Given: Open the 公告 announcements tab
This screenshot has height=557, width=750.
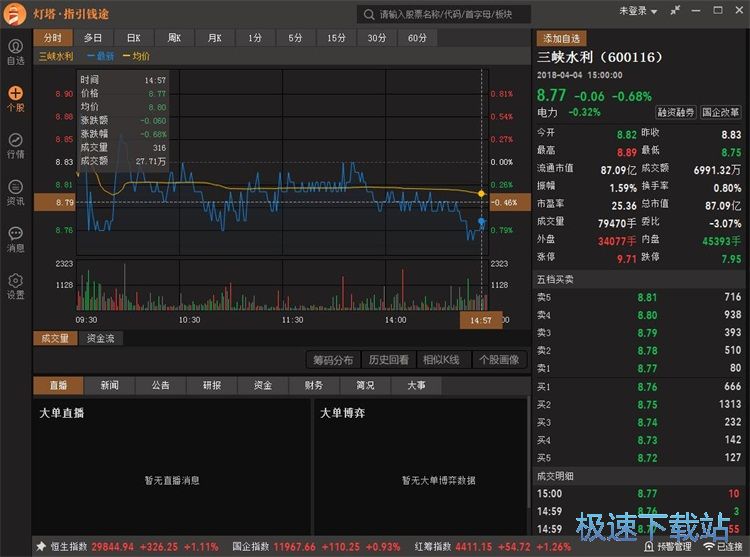Looking at the screenshot, I should pyautogui.click(x=160, y=385).
